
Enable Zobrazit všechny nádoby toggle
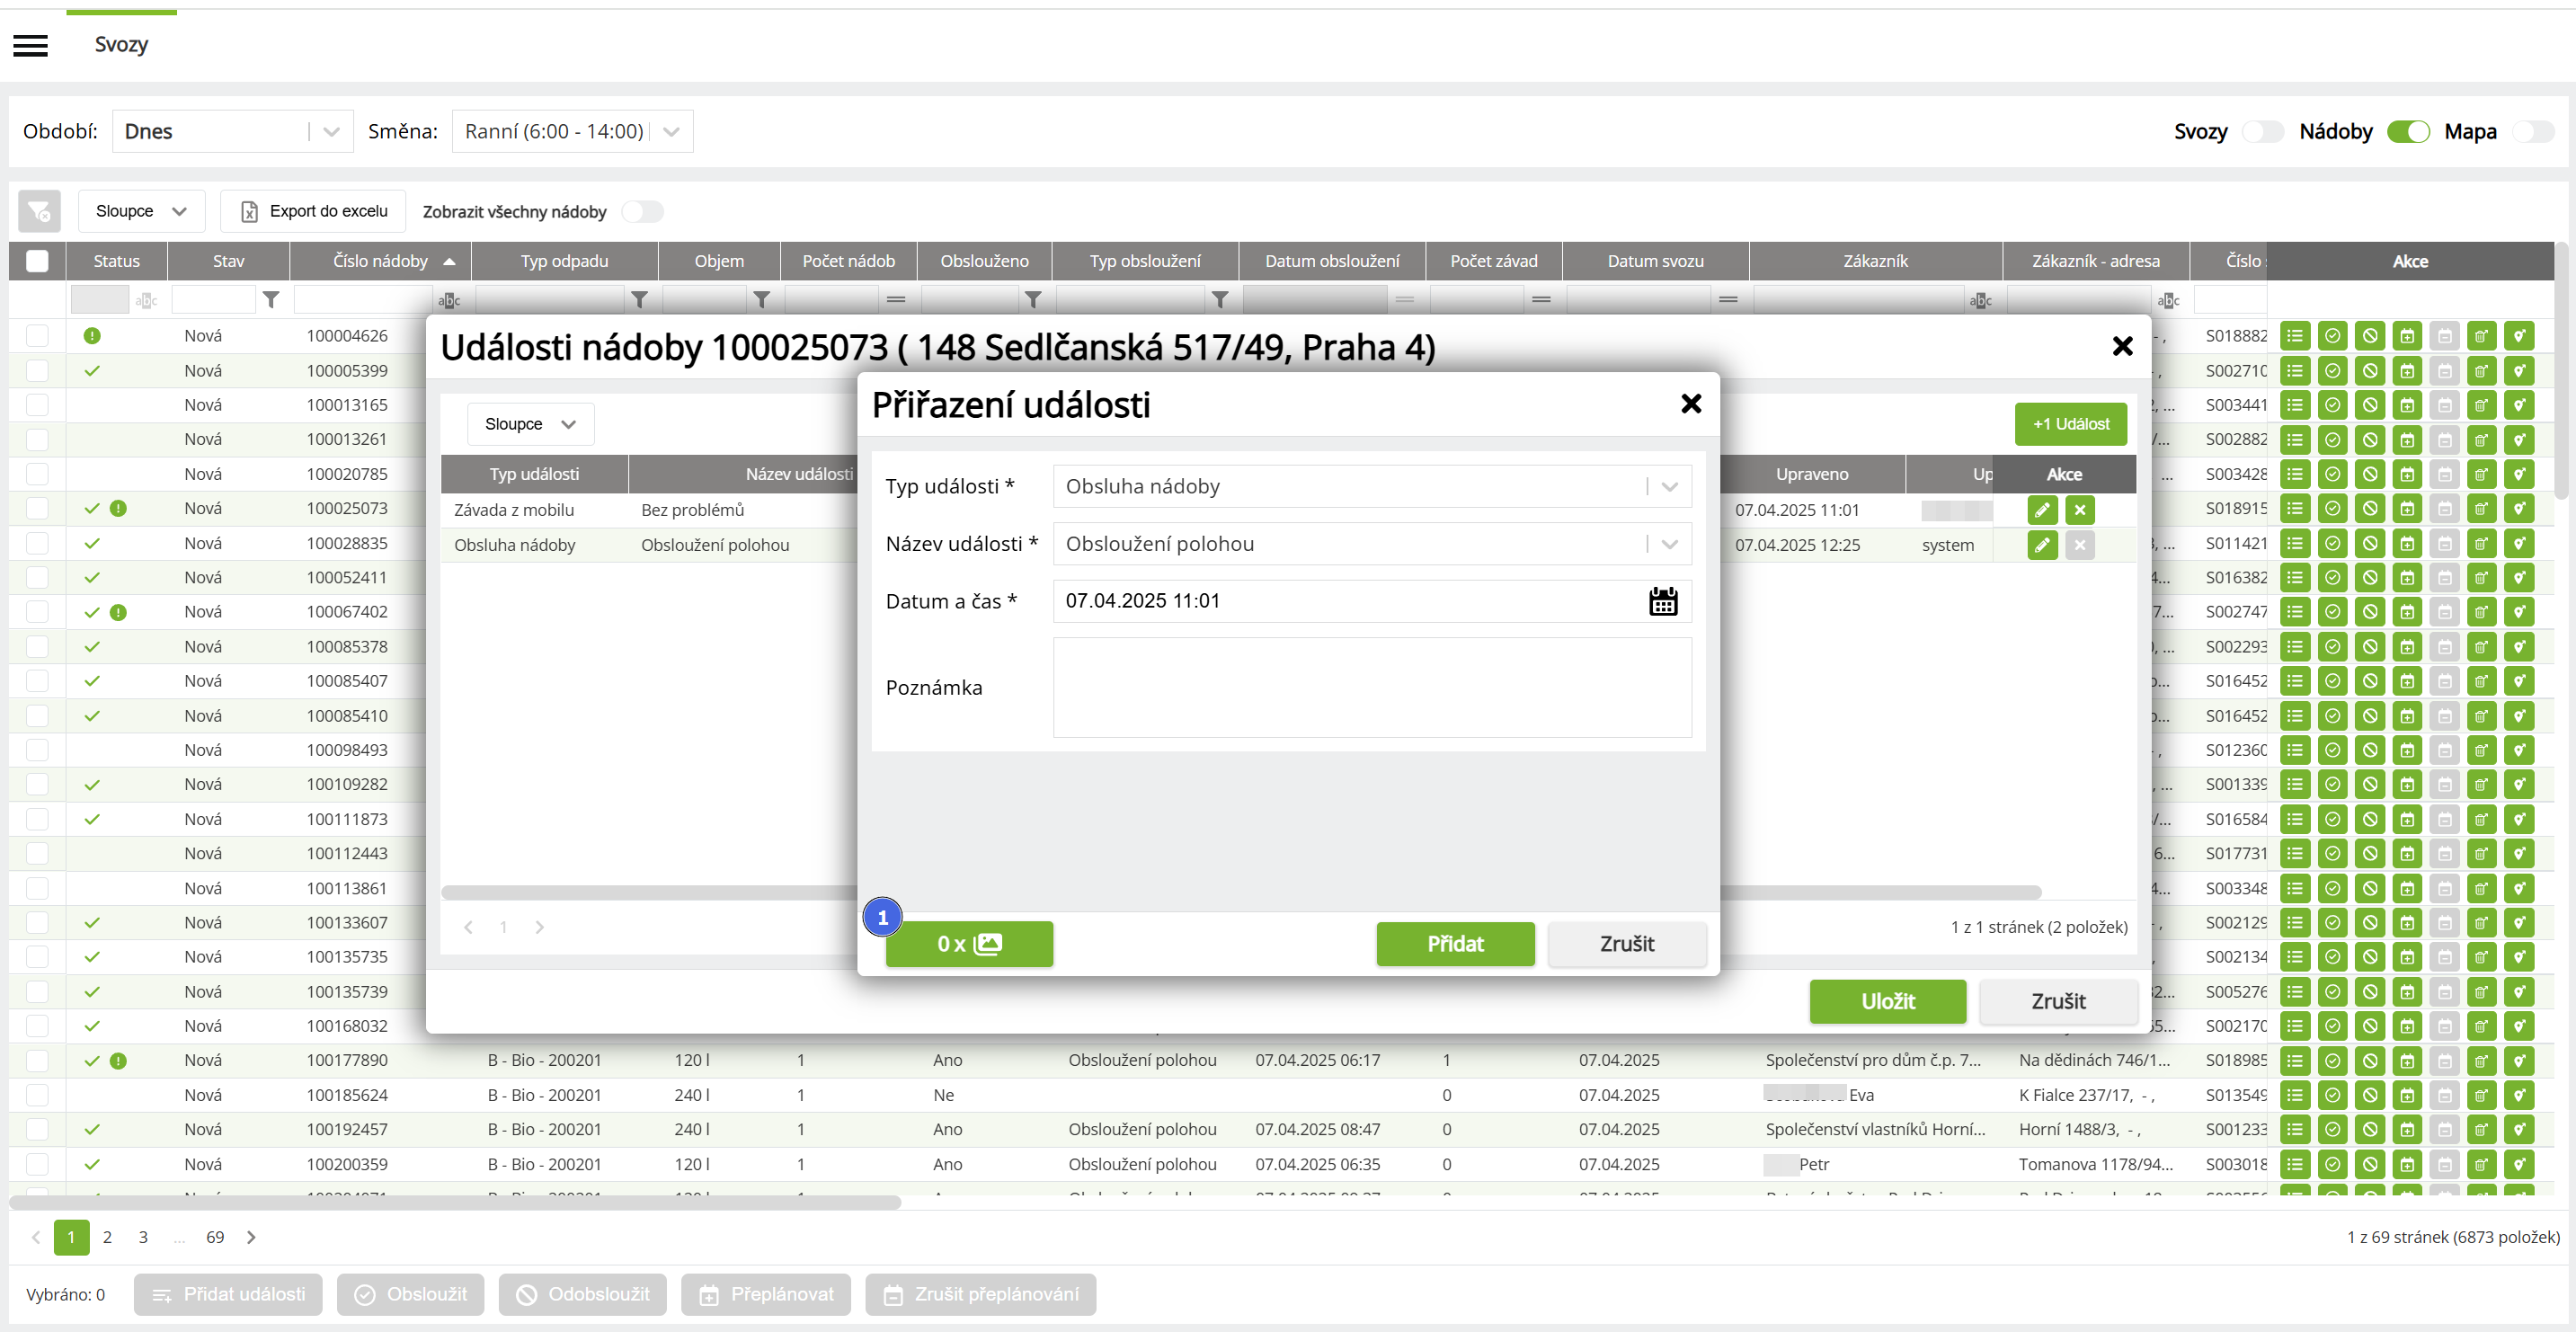click(641, 211)
